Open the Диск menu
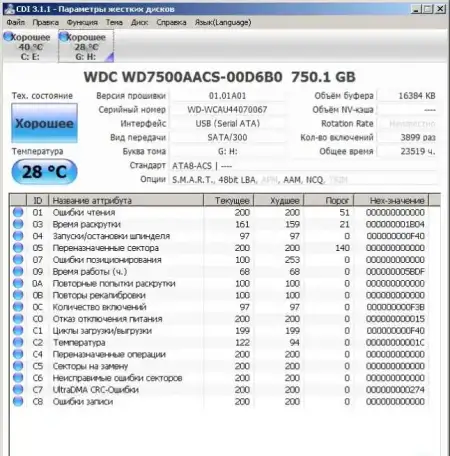Image resolution: width=450 pixels, height=456 pixels. coord(139,22)
